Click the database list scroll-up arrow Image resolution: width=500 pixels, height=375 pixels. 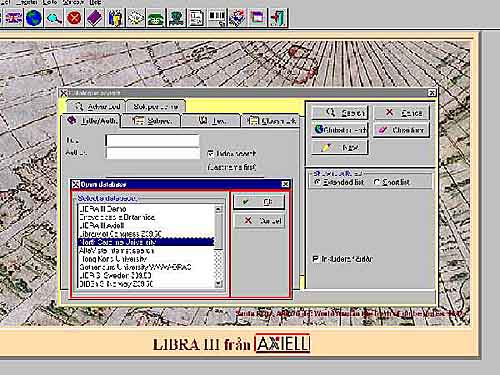point(218,209)
